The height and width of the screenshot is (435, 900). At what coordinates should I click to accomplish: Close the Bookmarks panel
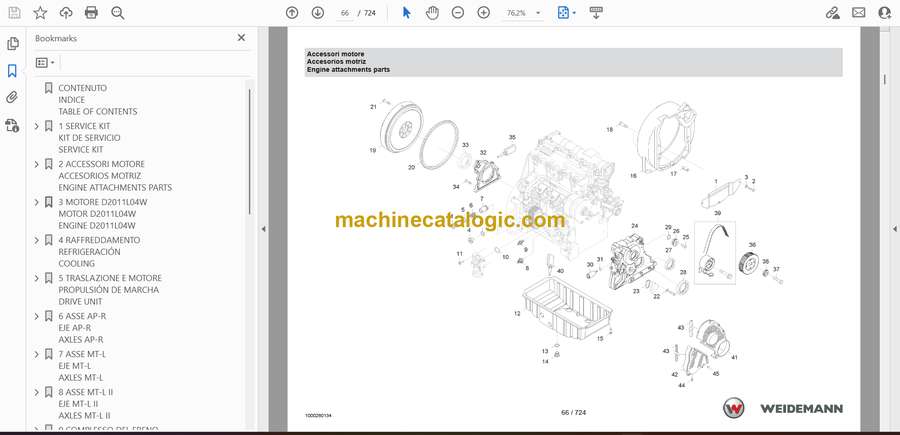tap(241, 38)
